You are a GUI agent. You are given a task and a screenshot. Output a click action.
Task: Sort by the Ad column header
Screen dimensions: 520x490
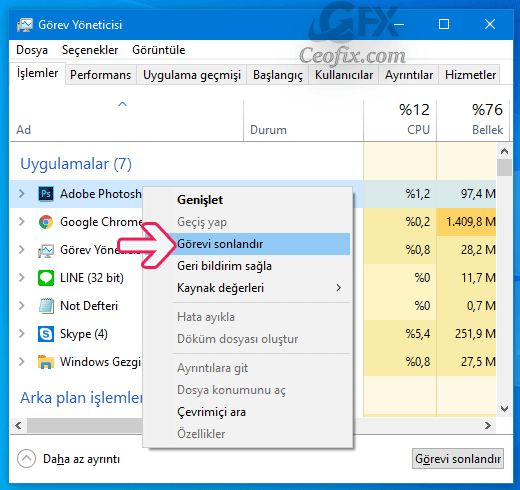127,120
